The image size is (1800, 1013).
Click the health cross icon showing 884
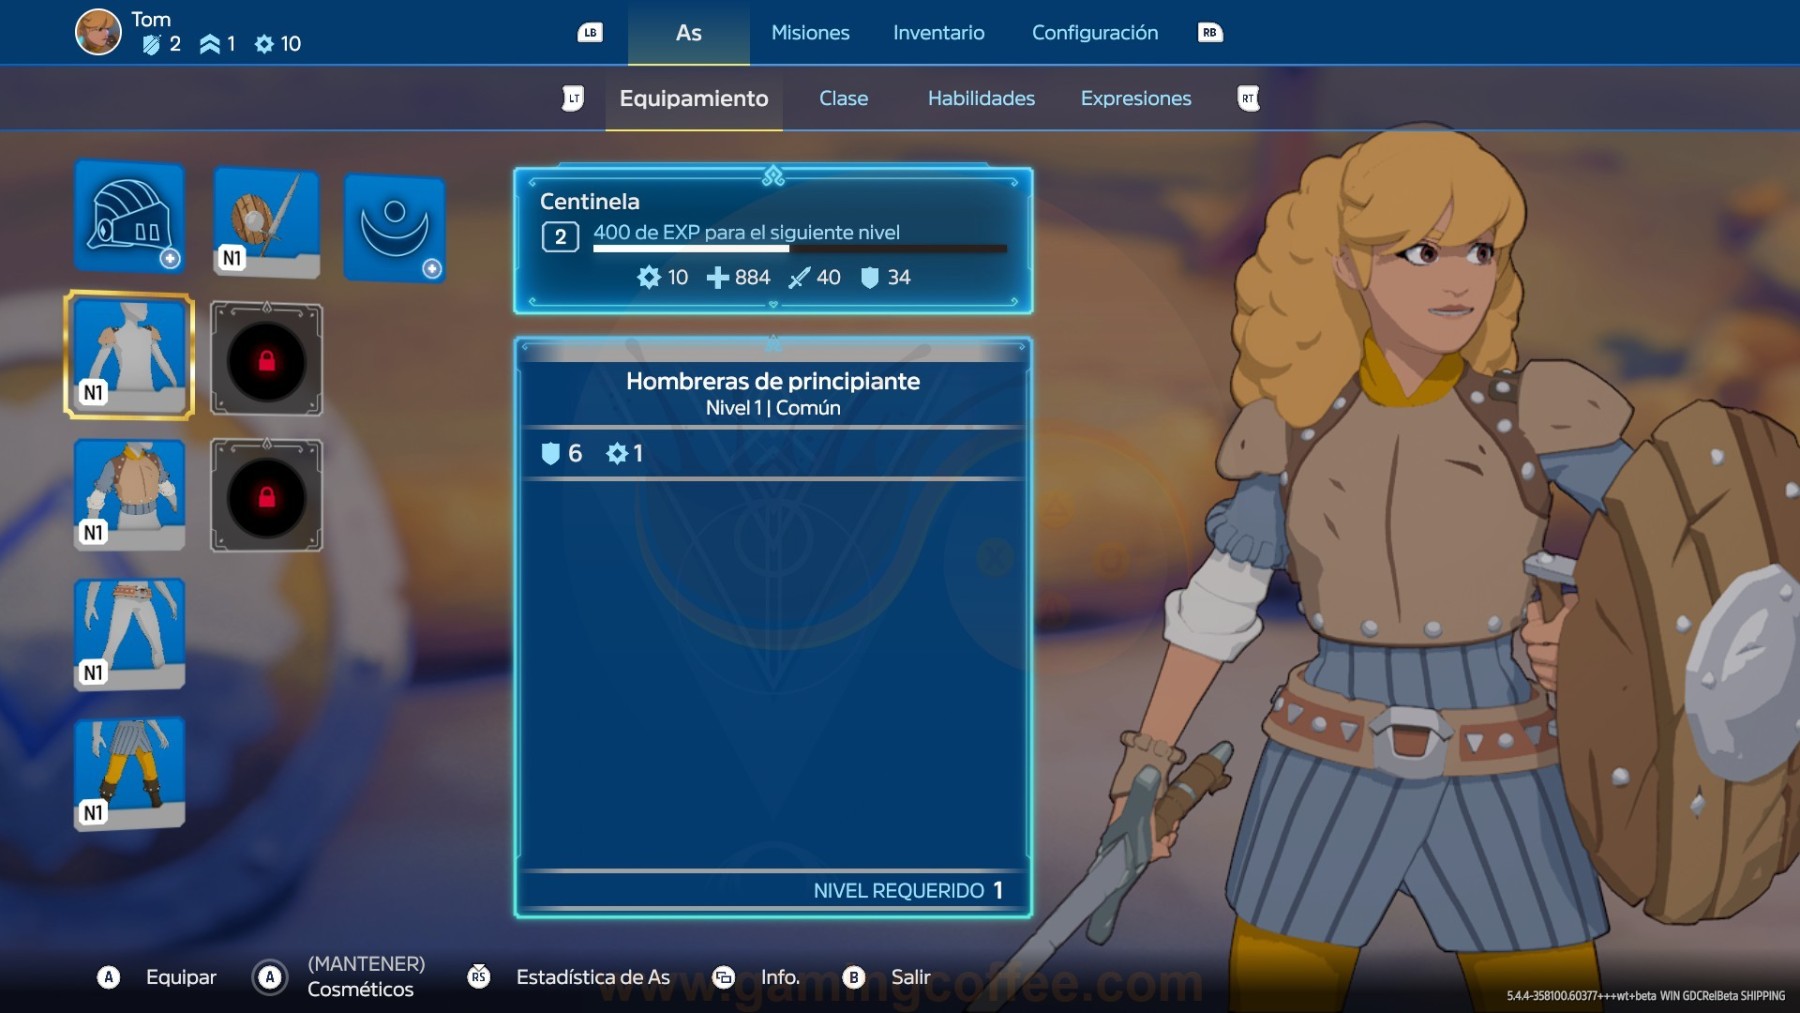coord(717,277)
